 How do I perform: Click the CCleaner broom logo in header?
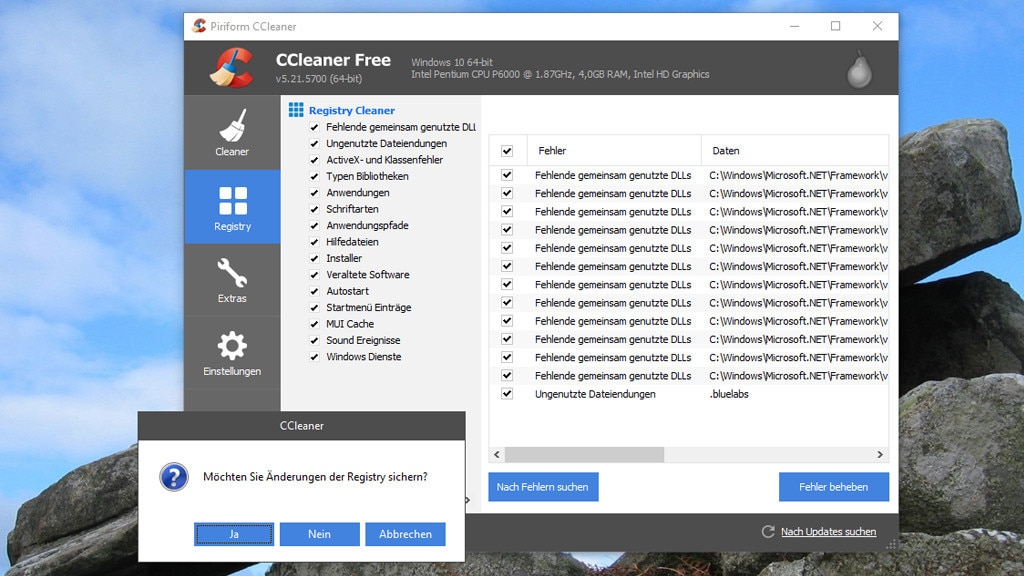coord(232,67)
